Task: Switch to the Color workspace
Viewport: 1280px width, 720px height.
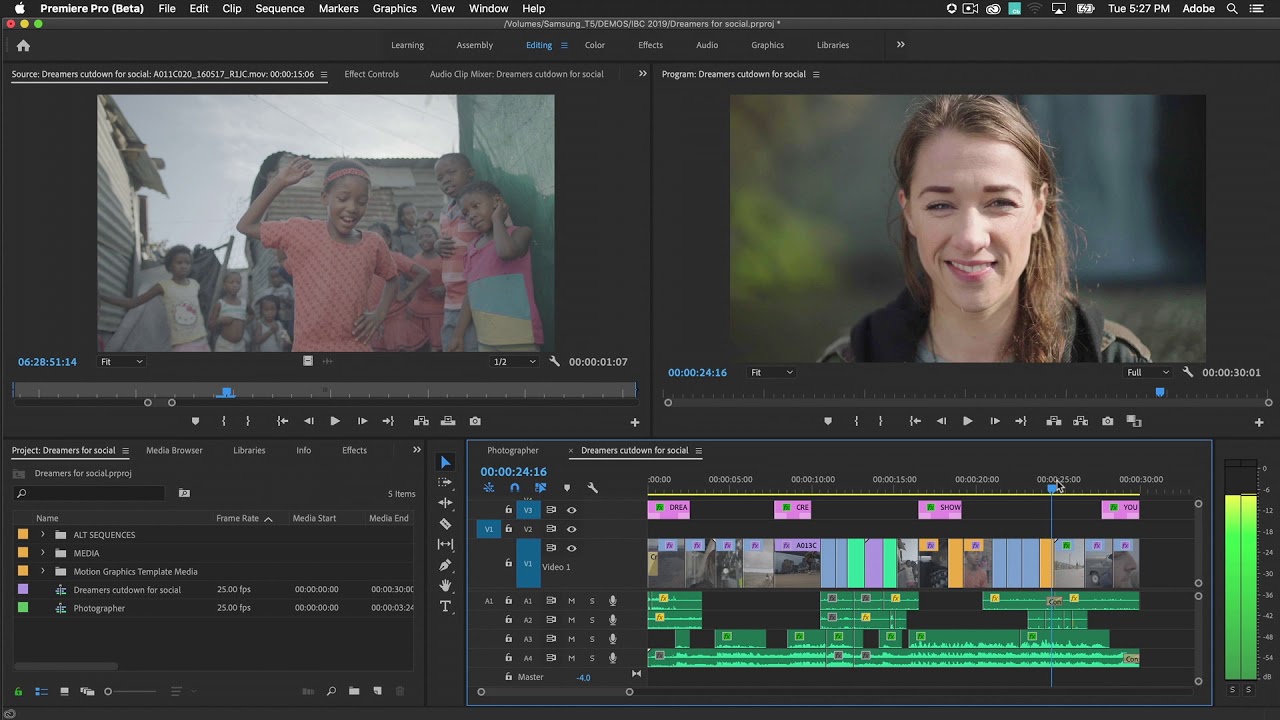Action: 594,45
